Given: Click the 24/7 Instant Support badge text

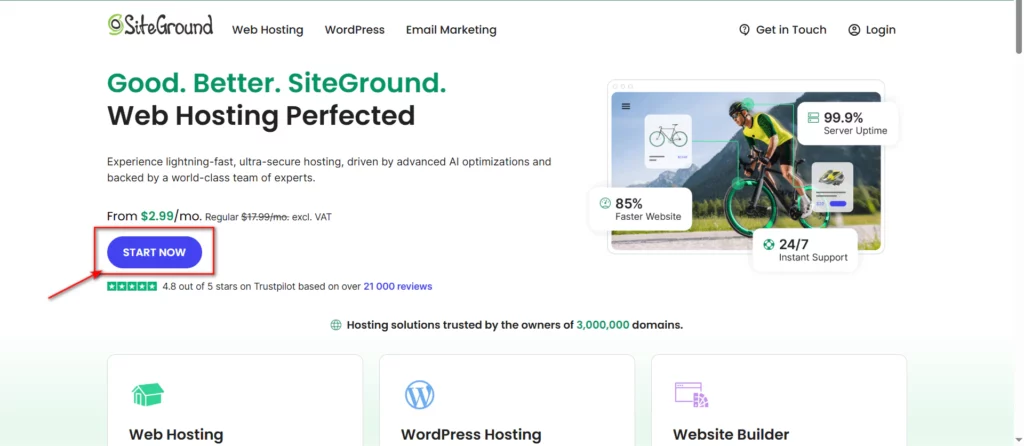Looking at the screenshot, I should coord(813,251).
